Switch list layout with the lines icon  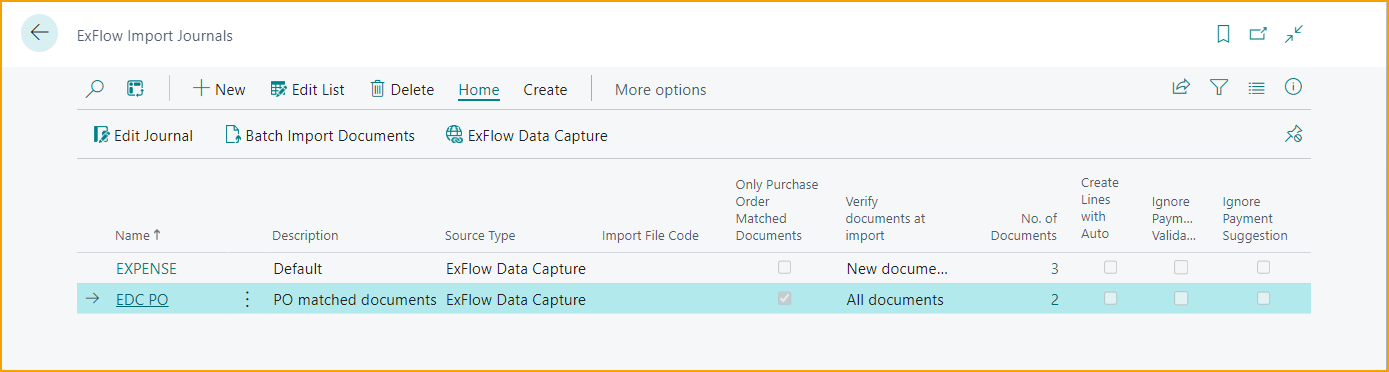pos(1257,88)
